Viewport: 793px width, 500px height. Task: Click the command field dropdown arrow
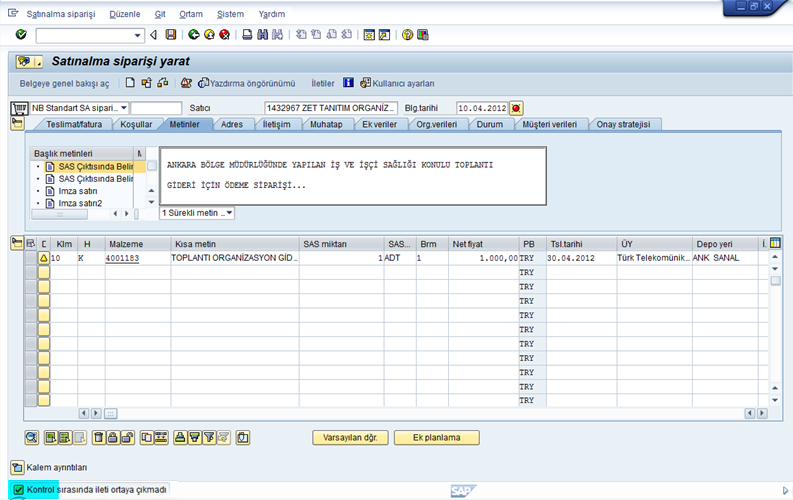pyautogui.click(x=137, y=35)
